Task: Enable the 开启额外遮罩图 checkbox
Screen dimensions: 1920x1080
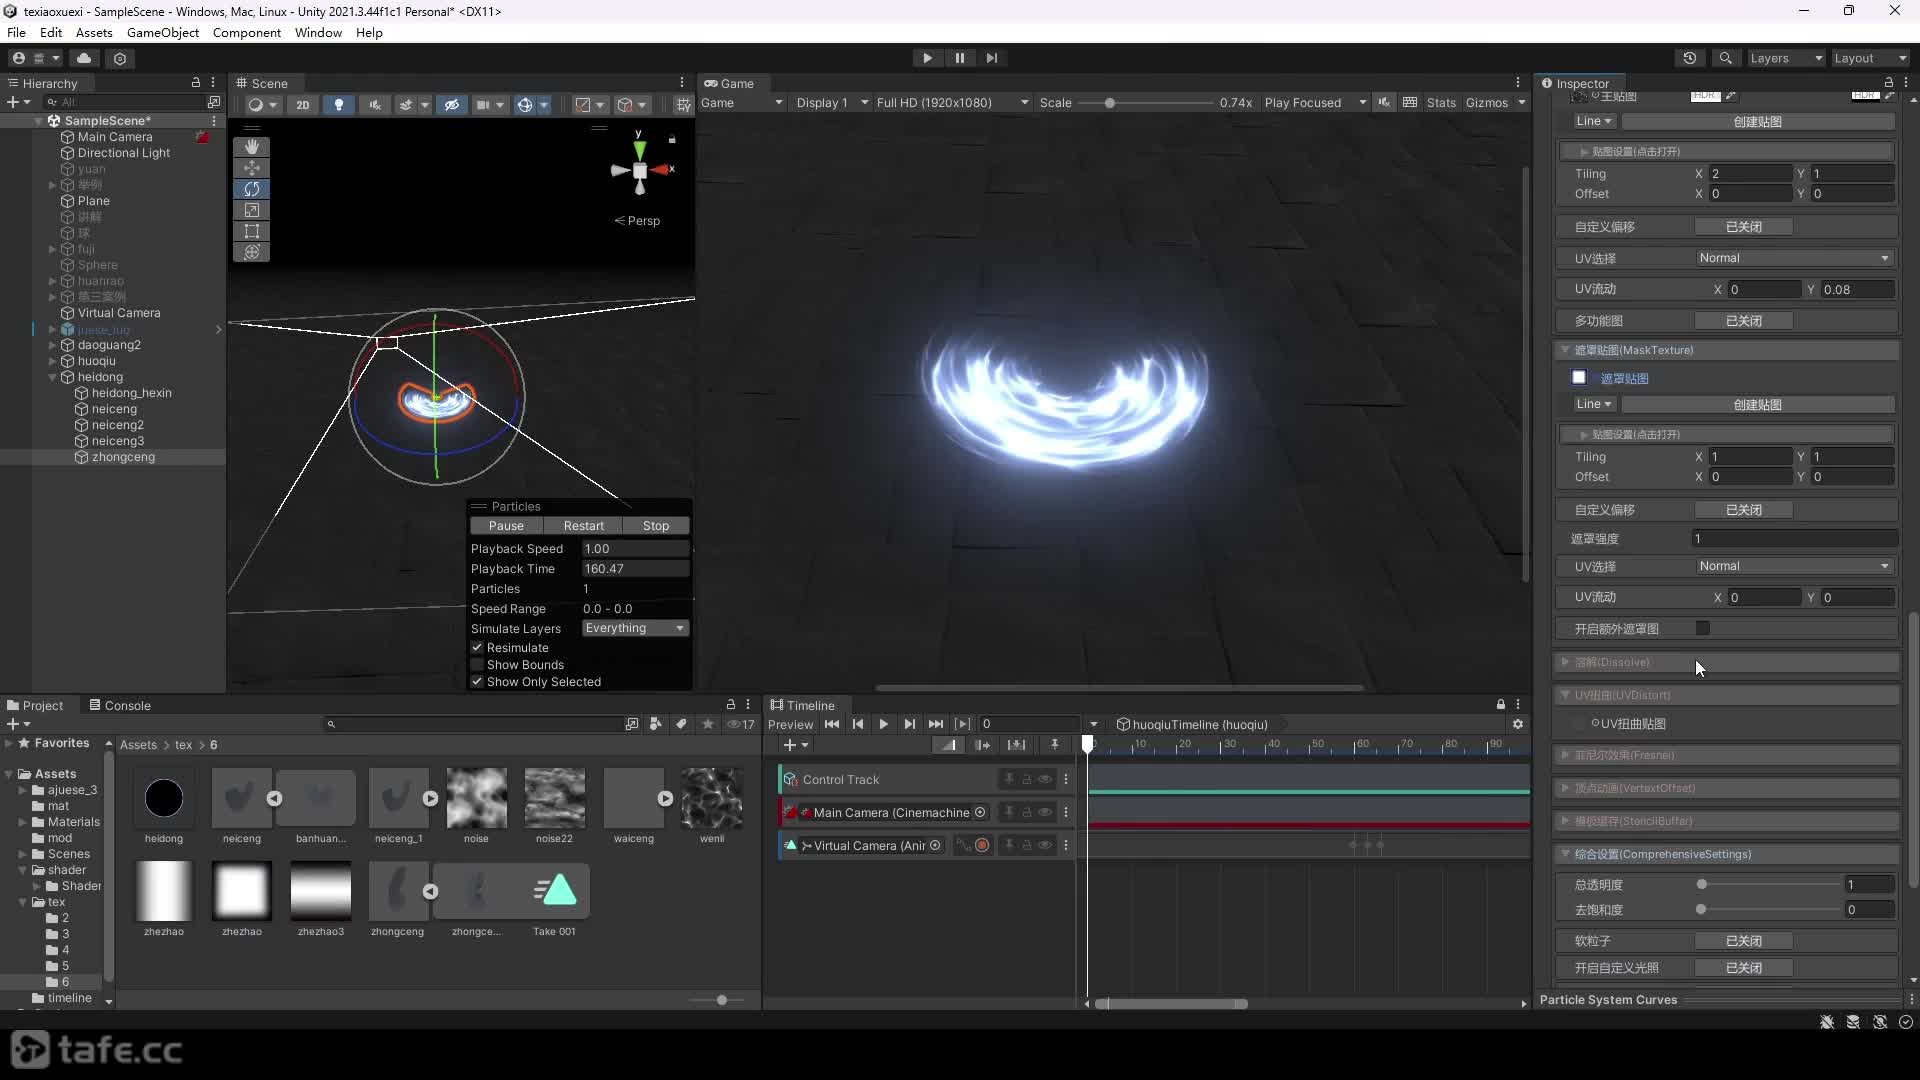Action: click(1703, 627)
